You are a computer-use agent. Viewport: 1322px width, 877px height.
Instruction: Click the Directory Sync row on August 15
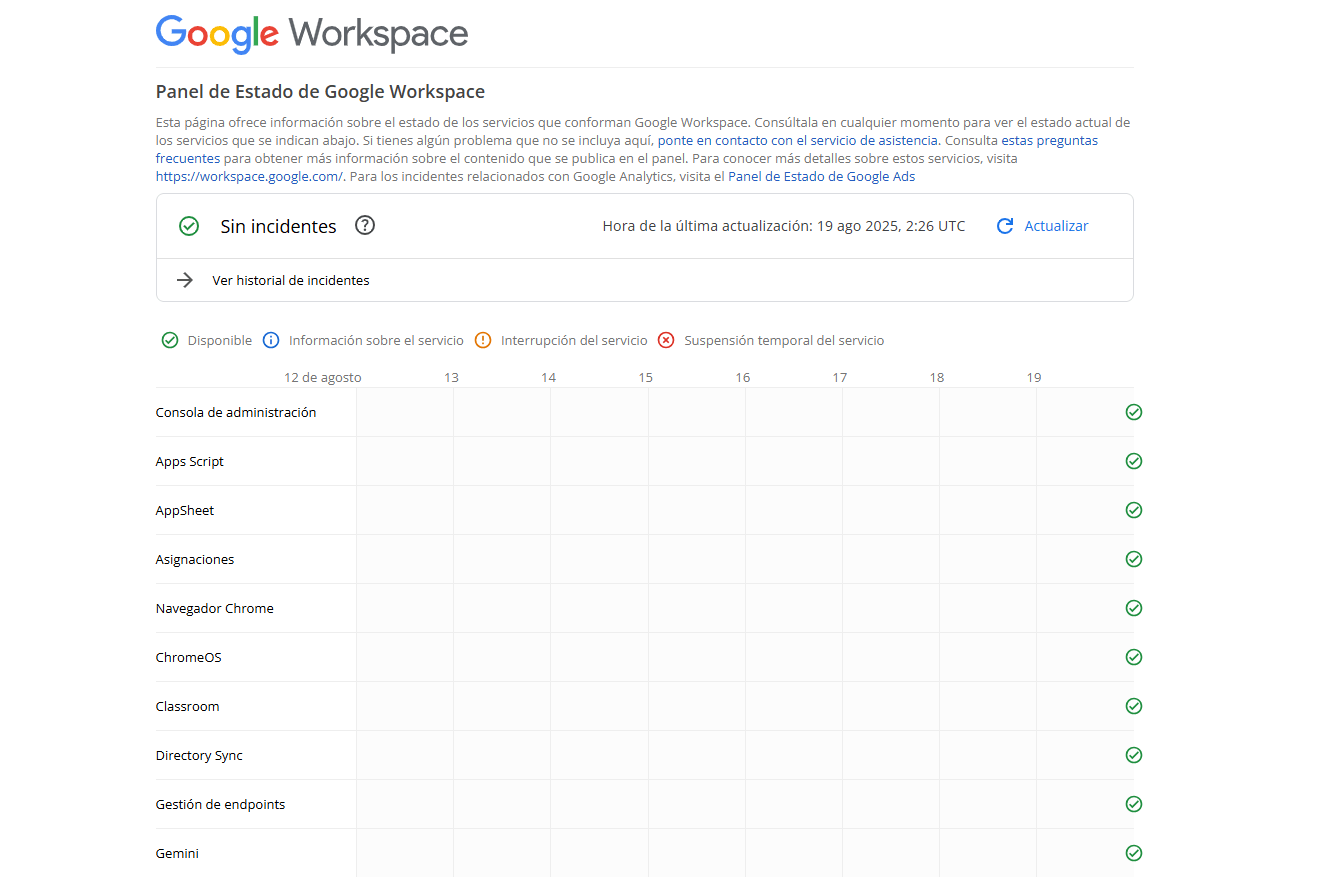coord(696,755)
